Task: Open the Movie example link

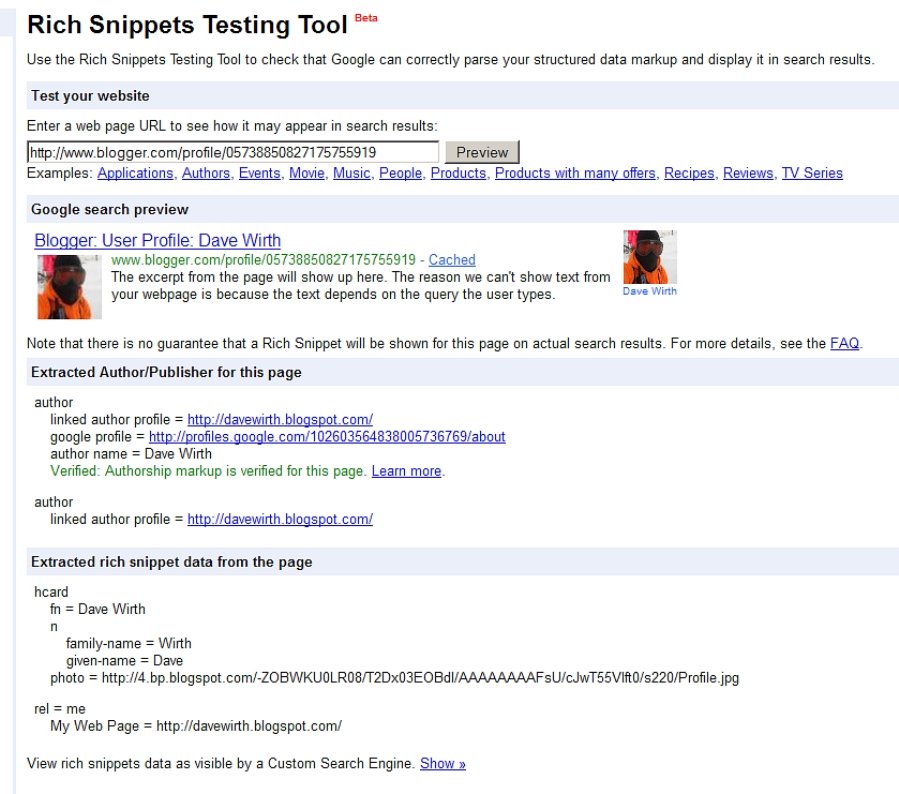Action: [x=307, y=173]
